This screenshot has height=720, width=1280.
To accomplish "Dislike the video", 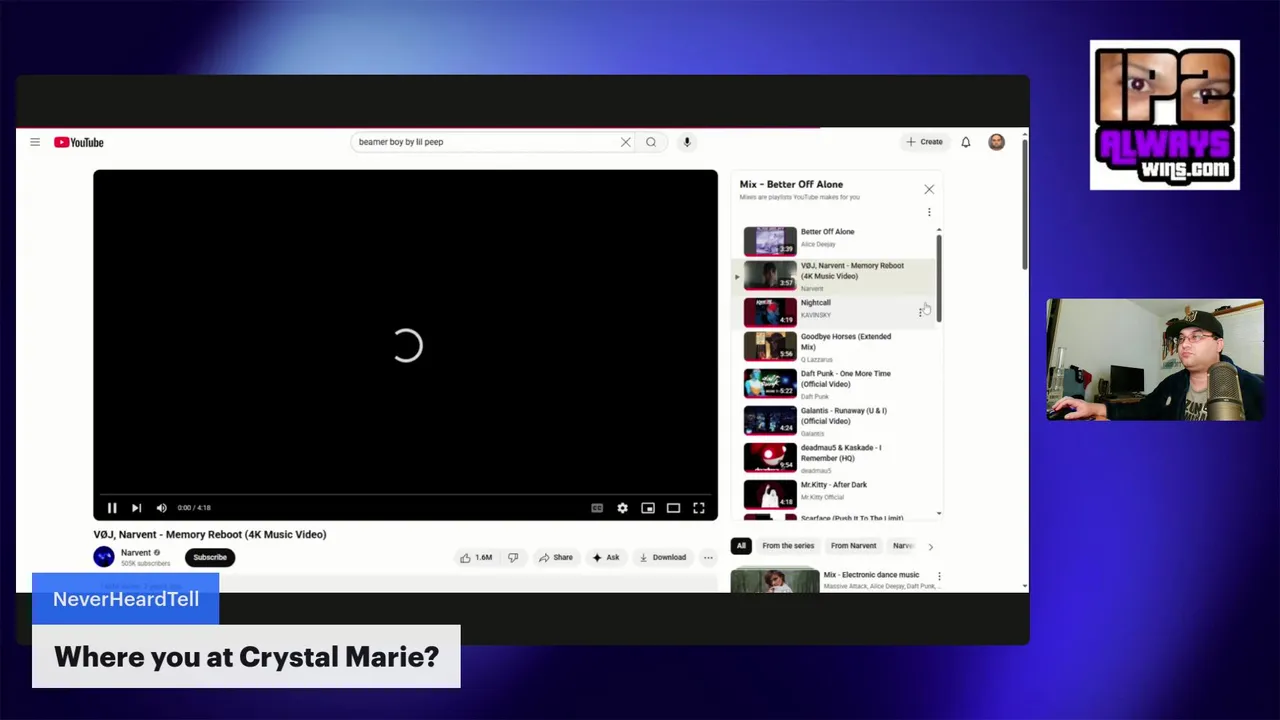I will [x=513, y=558].
